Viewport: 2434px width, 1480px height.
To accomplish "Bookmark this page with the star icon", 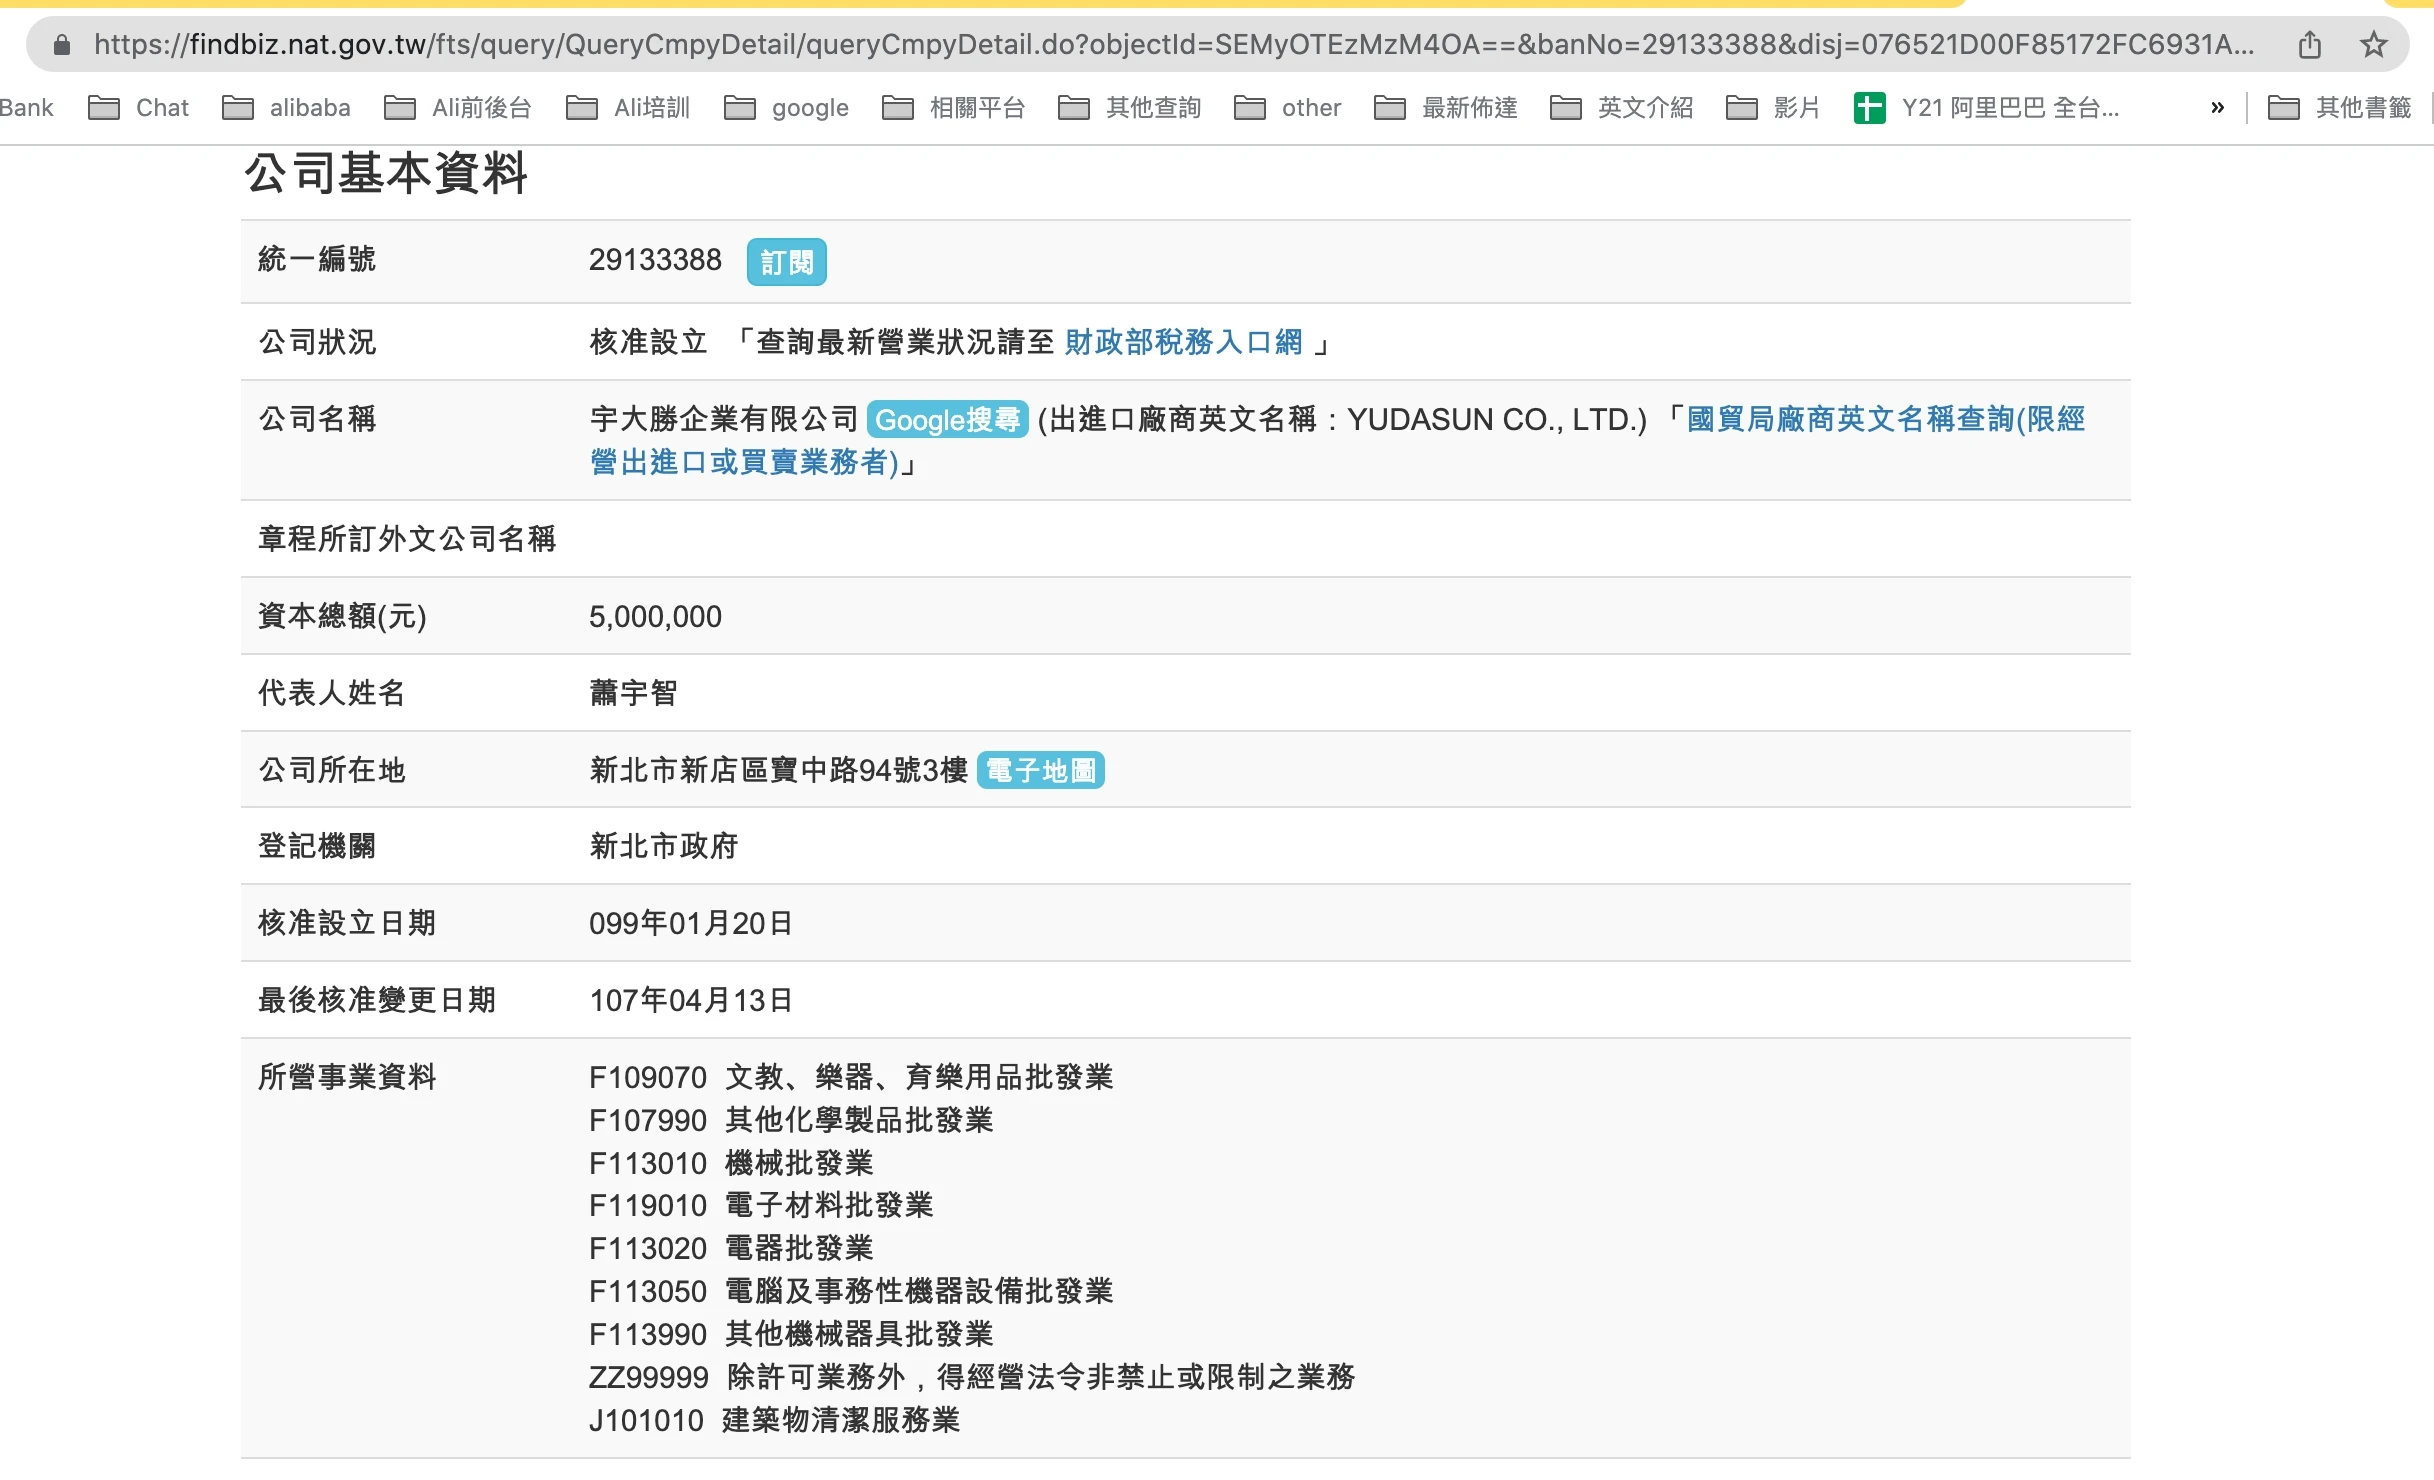I will tap(2373, 45).
